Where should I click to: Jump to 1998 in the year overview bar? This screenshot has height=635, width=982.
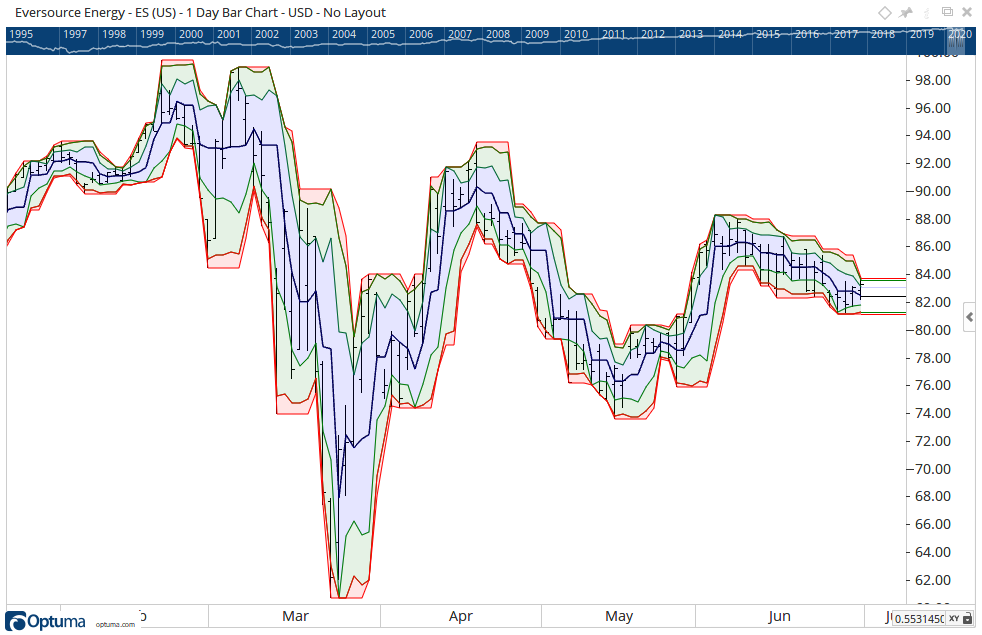point(114,34)
